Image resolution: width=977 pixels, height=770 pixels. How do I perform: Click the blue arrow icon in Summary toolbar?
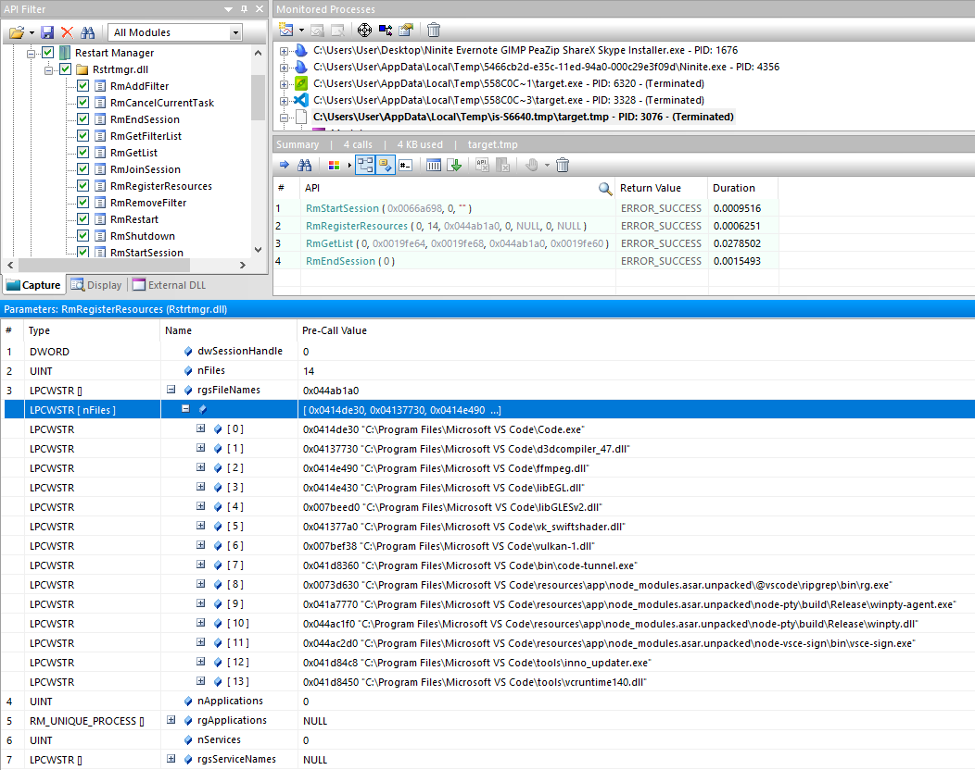(x=285, y=165)
